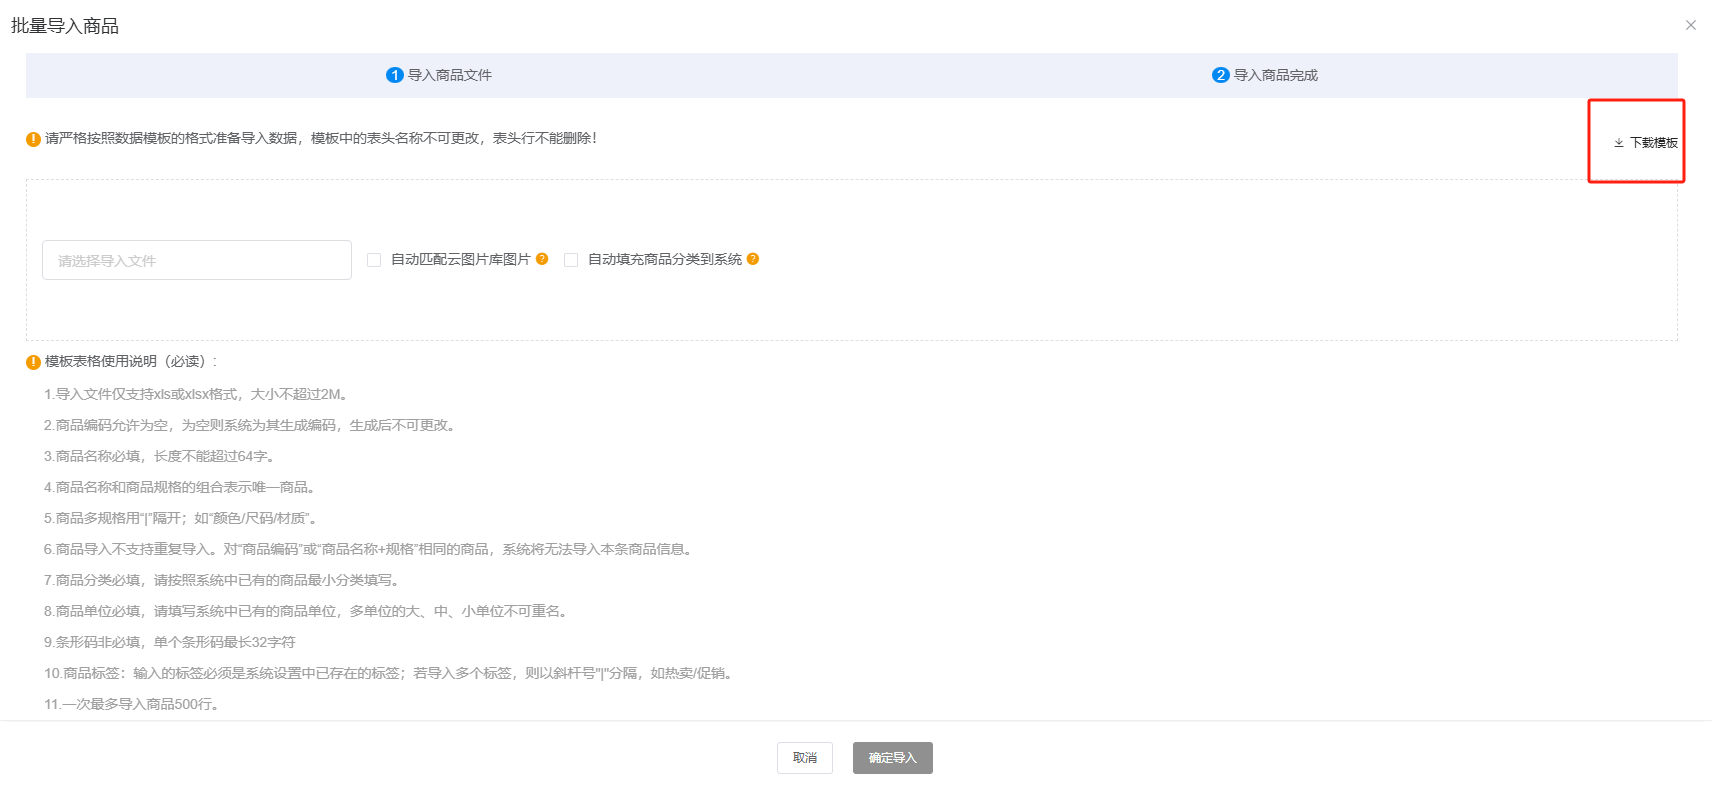The width and height of the screenshot is (1712, 787).
Task: Click the download arrow icon
Action: 1618,143
